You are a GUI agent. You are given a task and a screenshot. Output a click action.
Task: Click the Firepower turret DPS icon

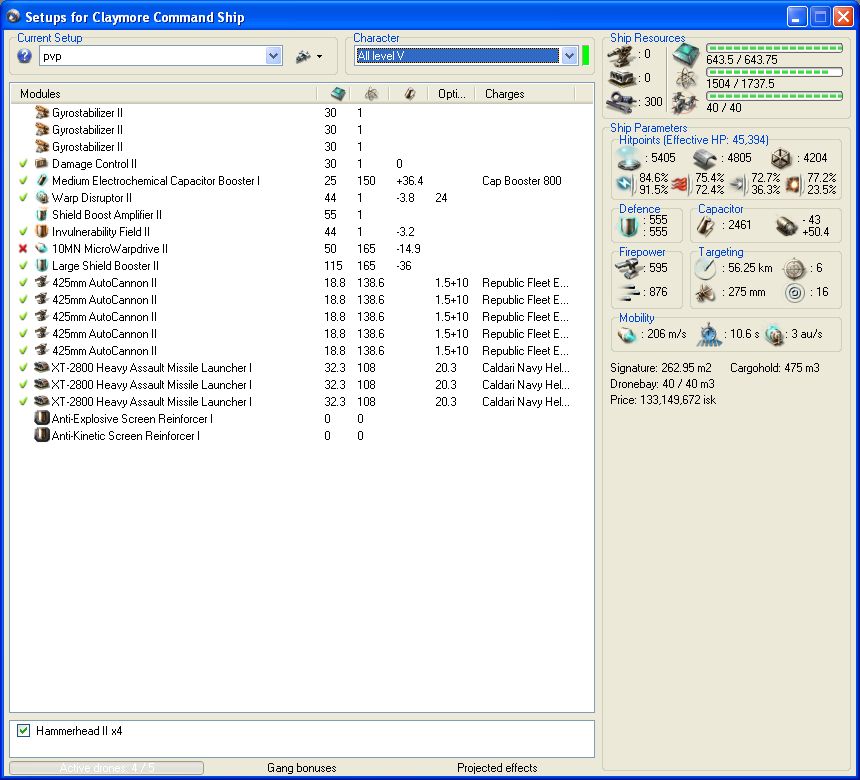629,268
